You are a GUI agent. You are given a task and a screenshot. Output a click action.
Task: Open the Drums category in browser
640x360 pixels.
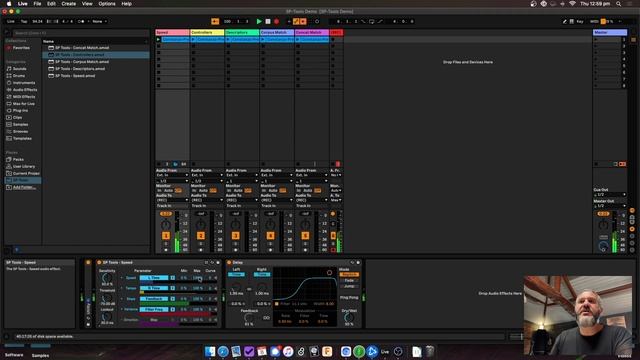point(18,76)
